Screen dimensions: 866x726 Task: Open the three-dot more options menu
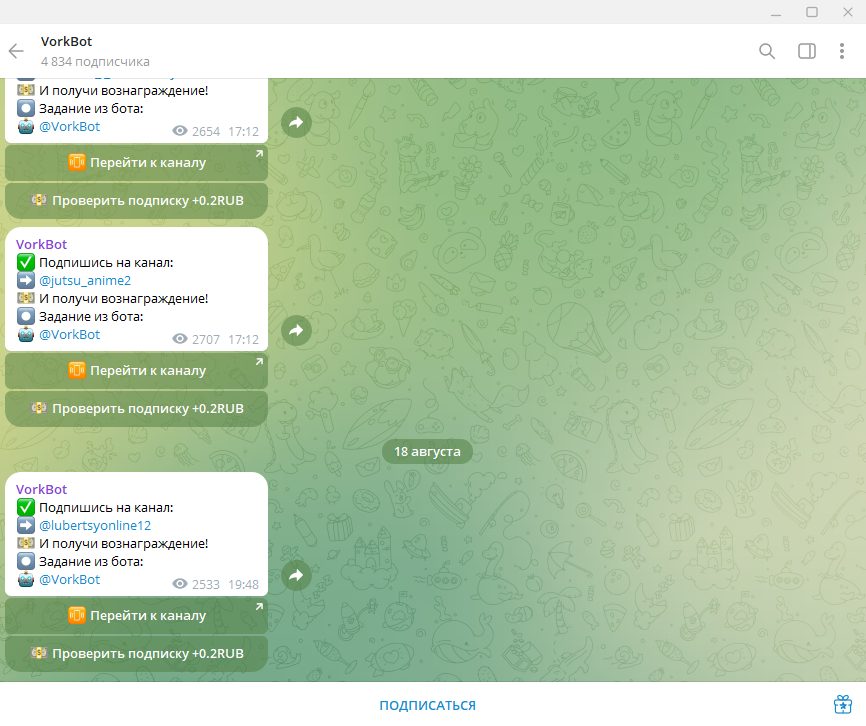pos(842,51)
